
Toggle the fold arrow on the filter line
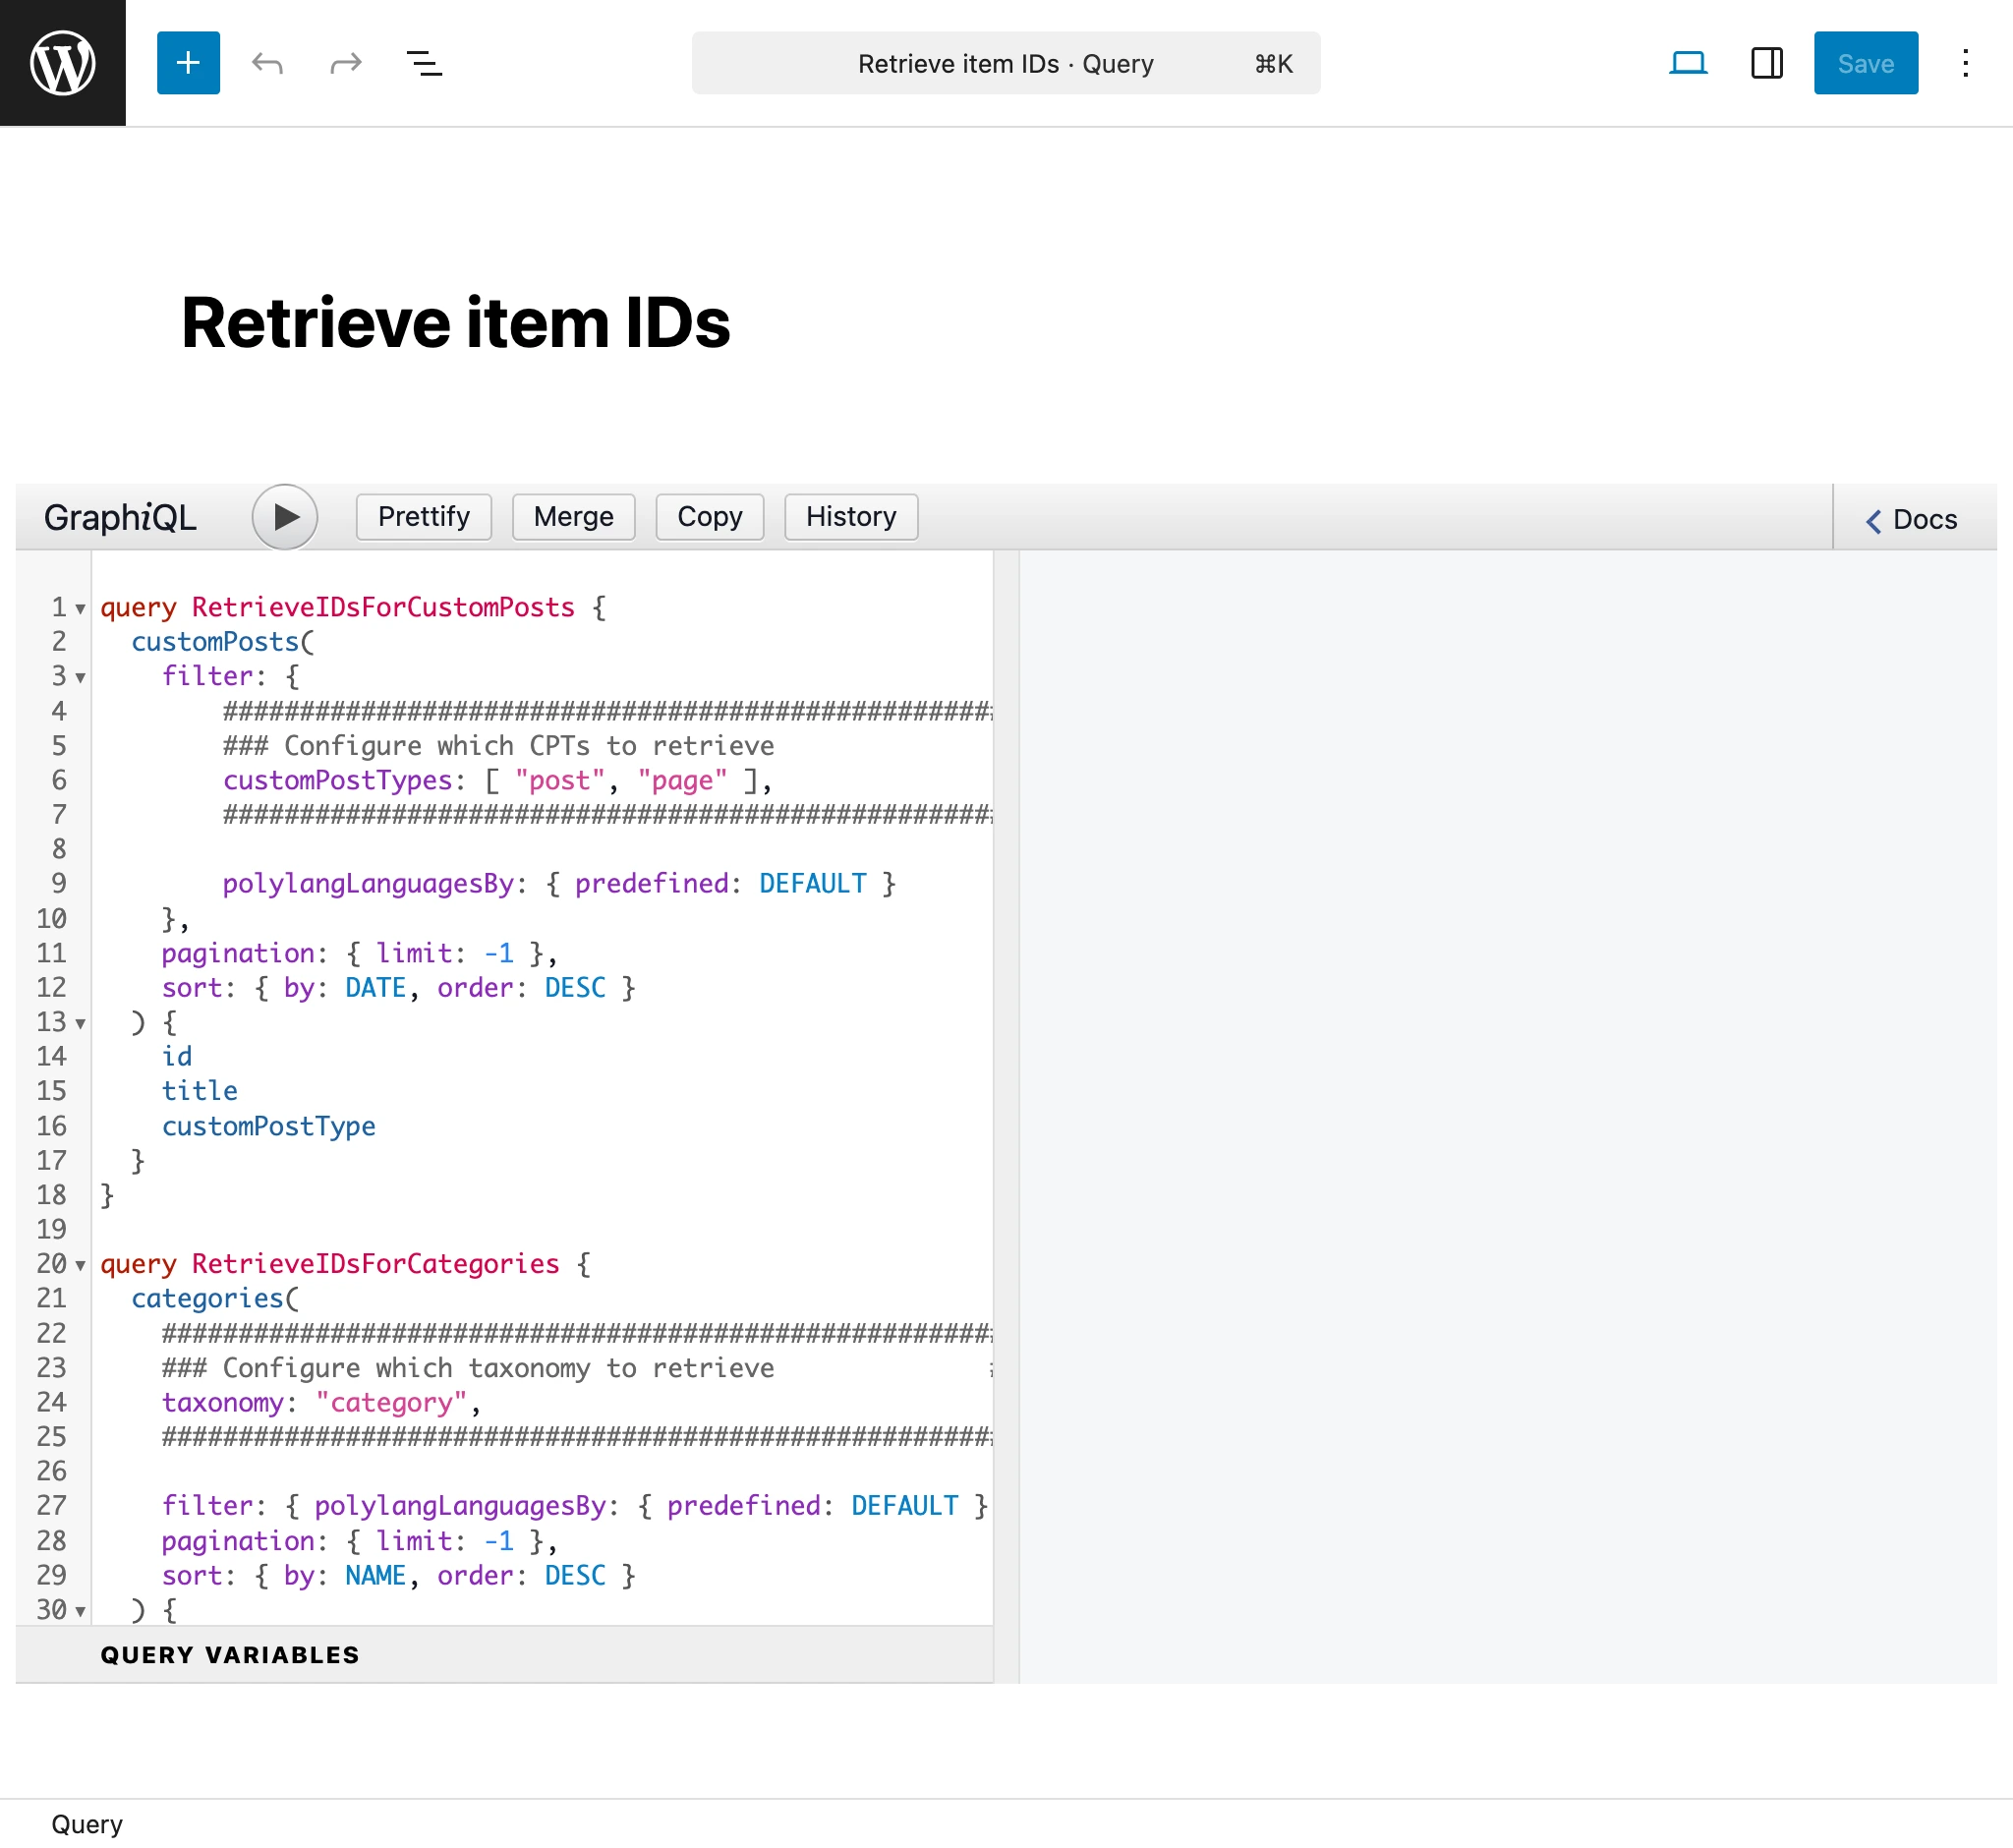point(79,677)
